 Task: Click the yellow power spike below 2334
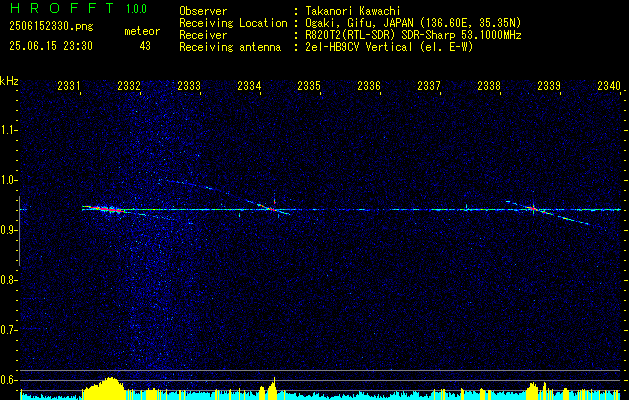(x=272, y=387)
